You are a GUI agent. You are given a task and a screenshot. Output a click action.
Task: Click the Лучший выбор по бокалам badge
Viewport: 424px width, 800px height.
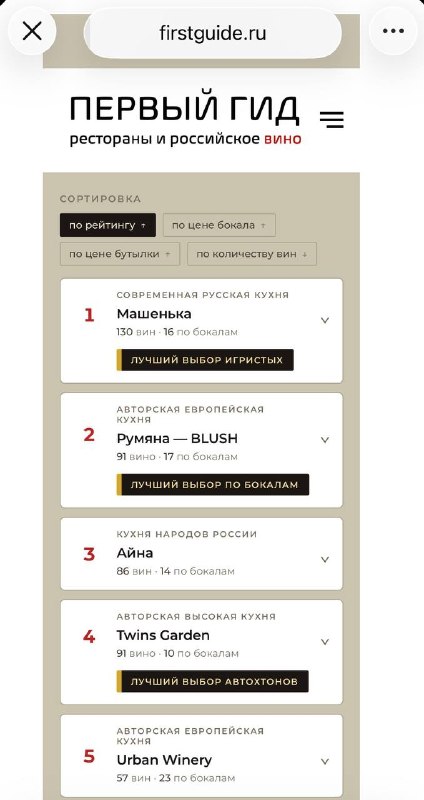point(213,485)
